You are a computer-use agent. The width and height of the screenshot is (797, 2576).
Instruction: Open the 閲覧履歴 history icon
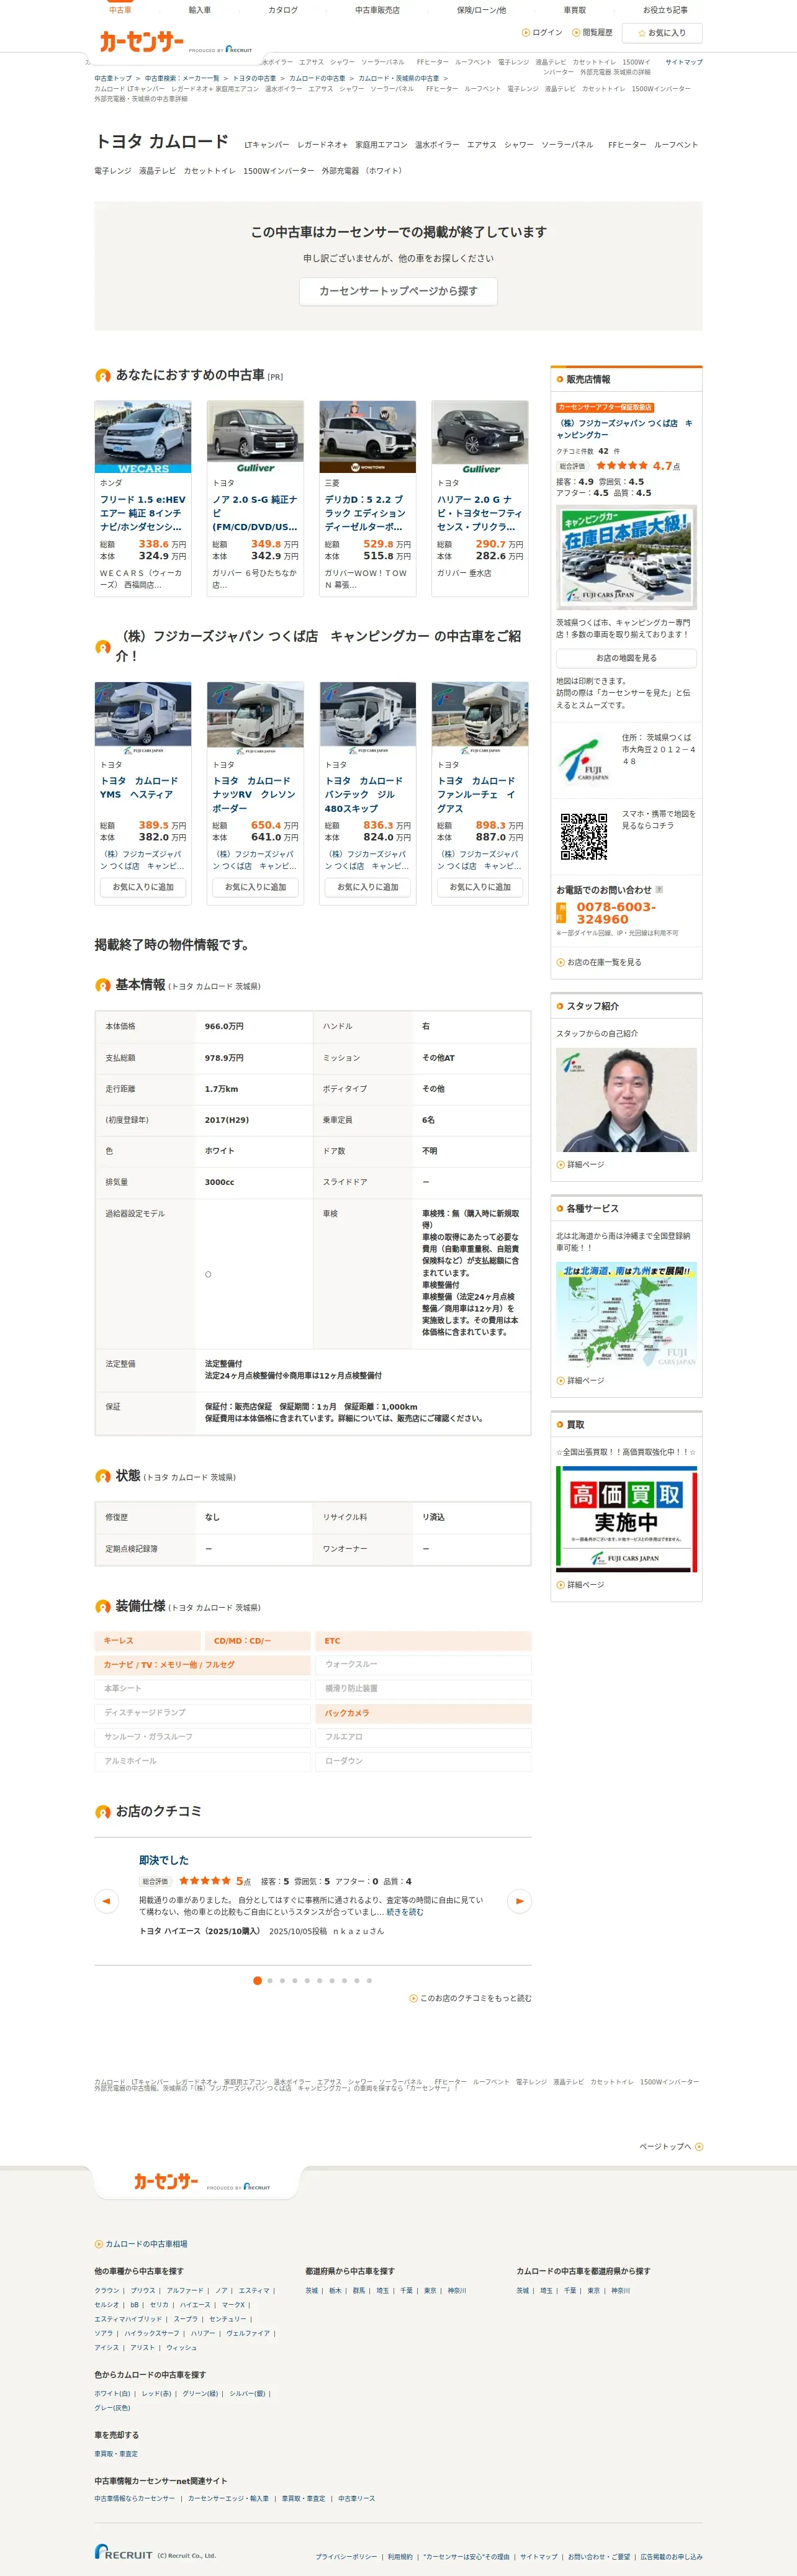pos(576,33)
